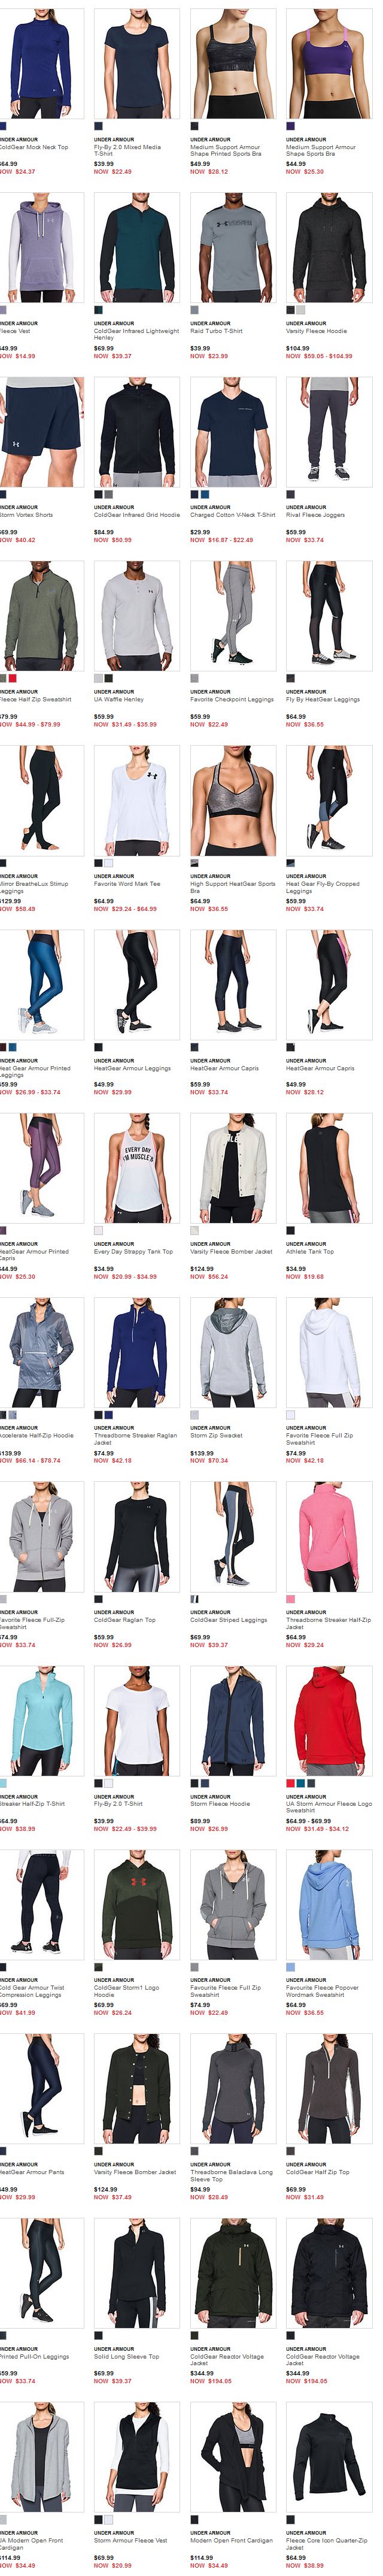View the Rival Fleece Joggers product photo

point(329,432)
